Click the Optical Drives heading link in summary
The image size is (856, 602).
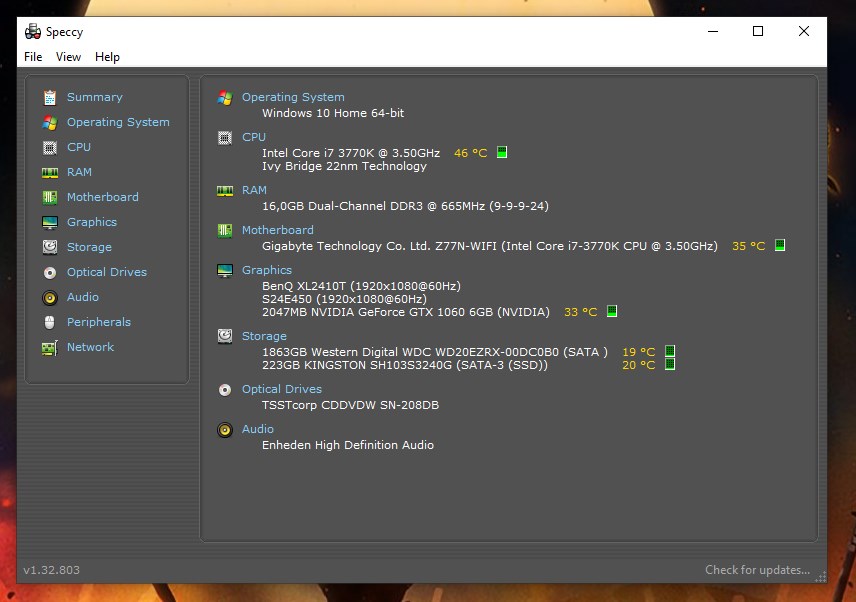pos(282,389)
